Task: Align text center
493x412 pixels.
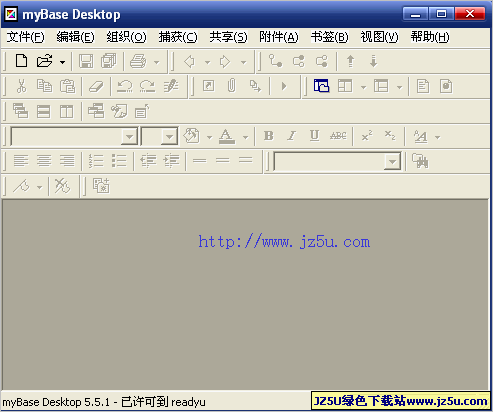Action: [x=44, y=161]
